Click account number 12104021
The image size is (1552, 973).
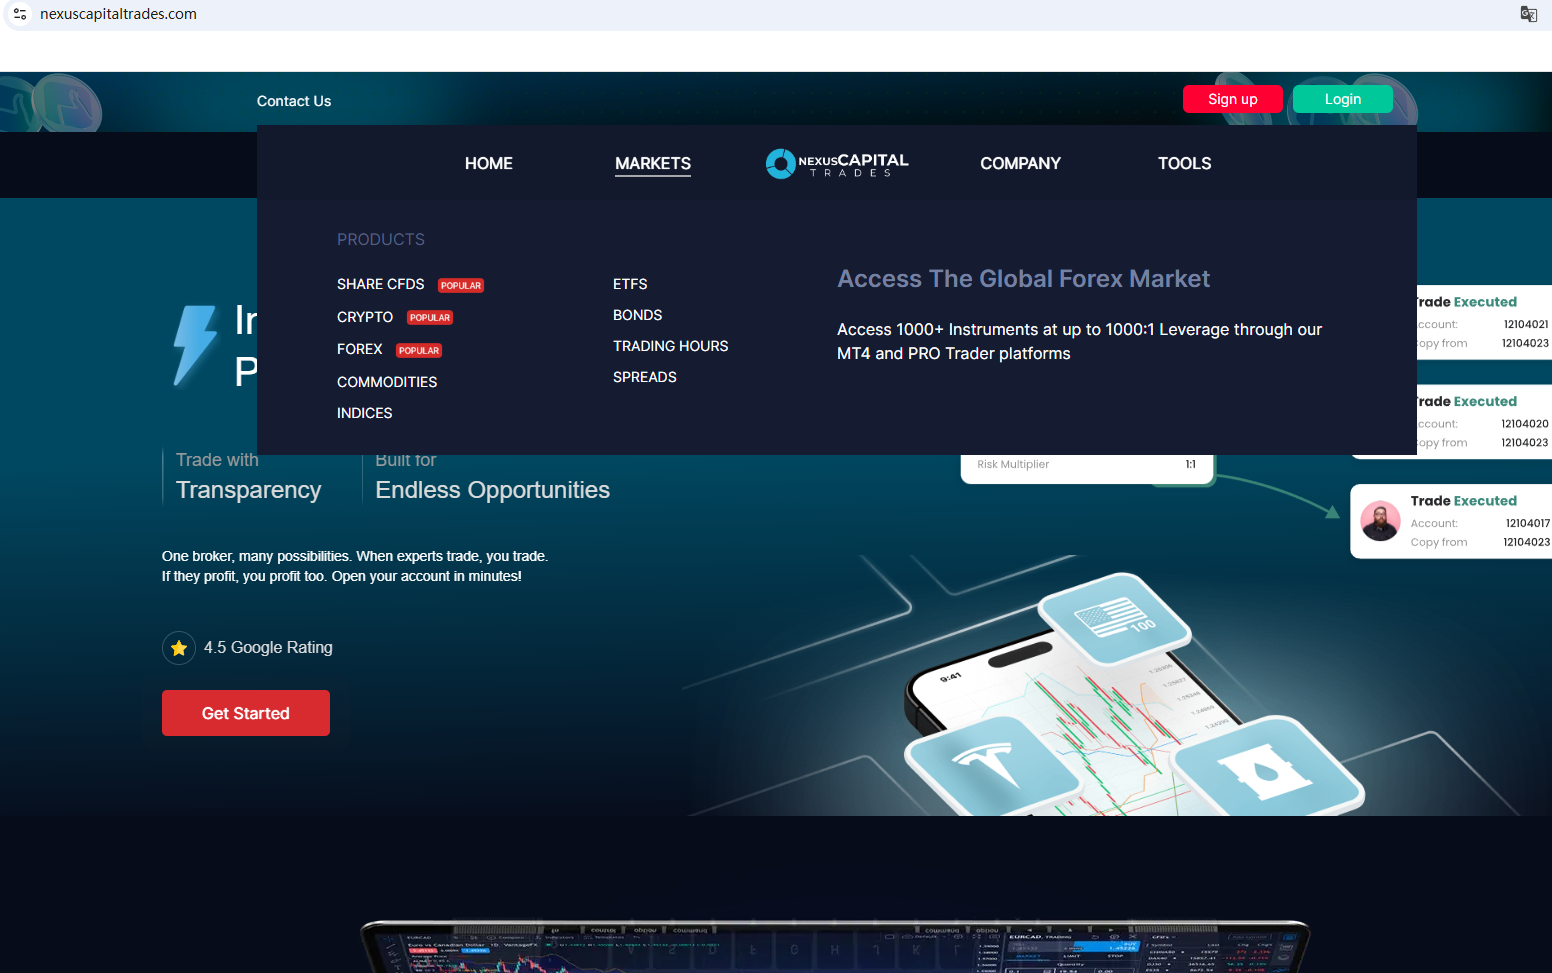pos(1526,324)
